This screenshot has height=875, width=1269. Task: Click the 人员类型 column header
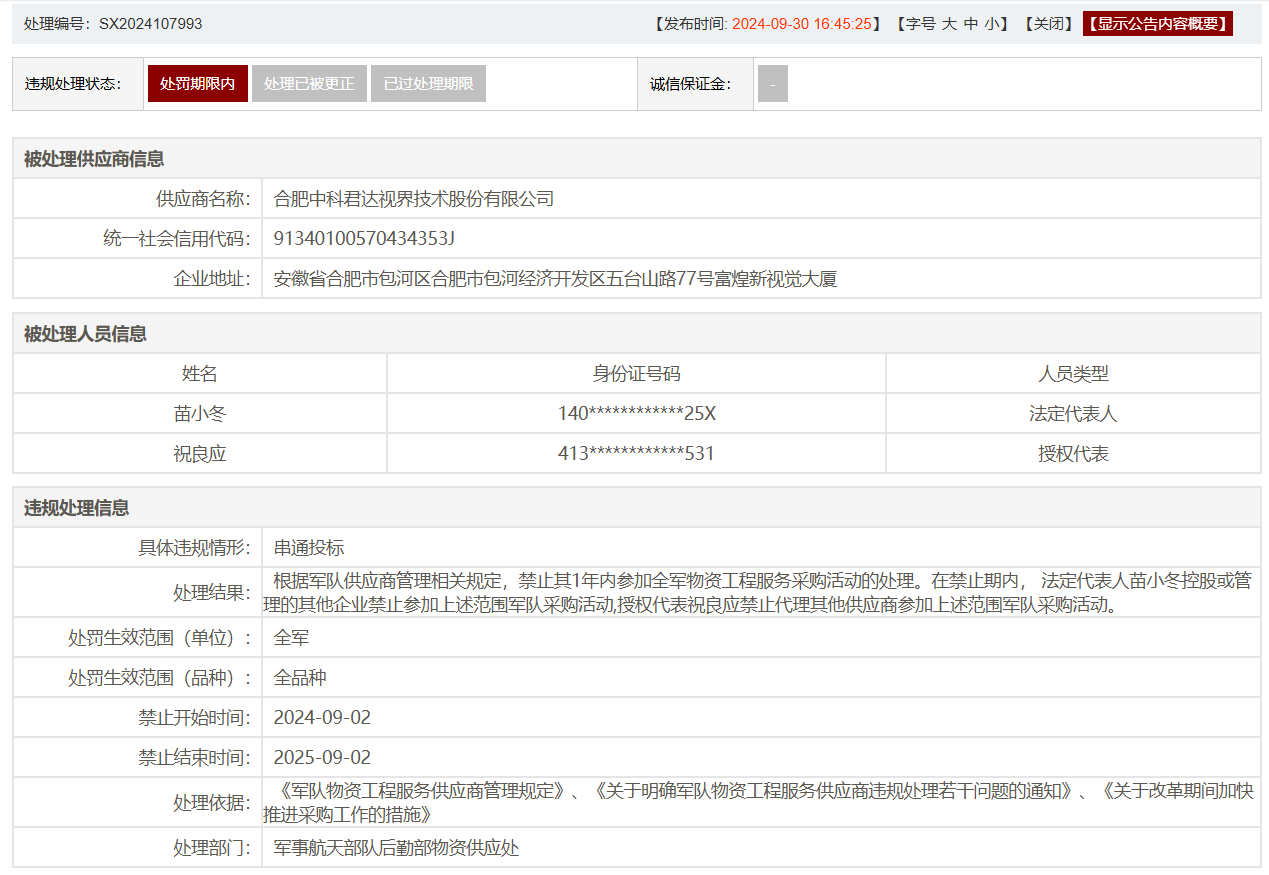[x=1073, y=374]
